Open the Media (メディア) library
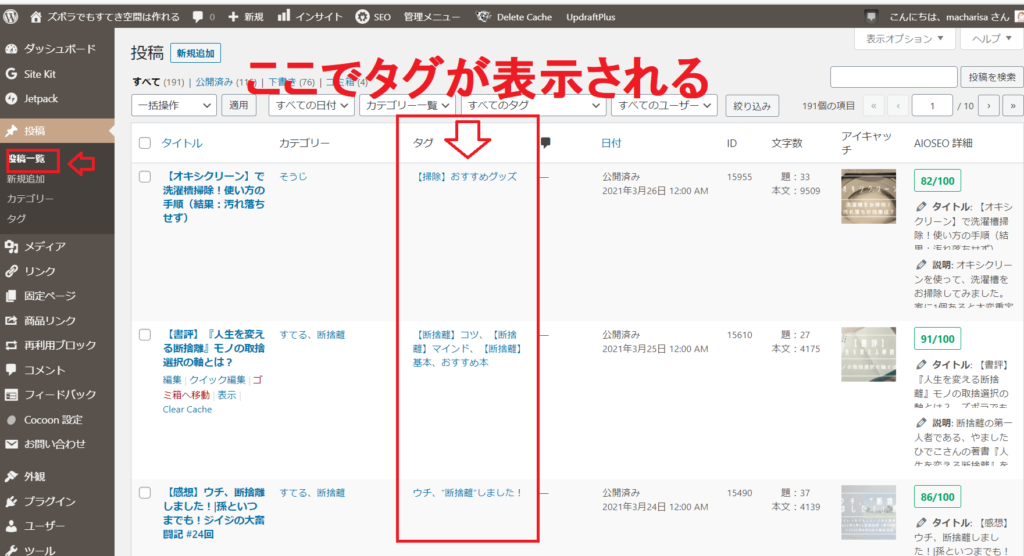Image resolution: width=1024 pixels, height=556 pixels. [x=45, y=246]
